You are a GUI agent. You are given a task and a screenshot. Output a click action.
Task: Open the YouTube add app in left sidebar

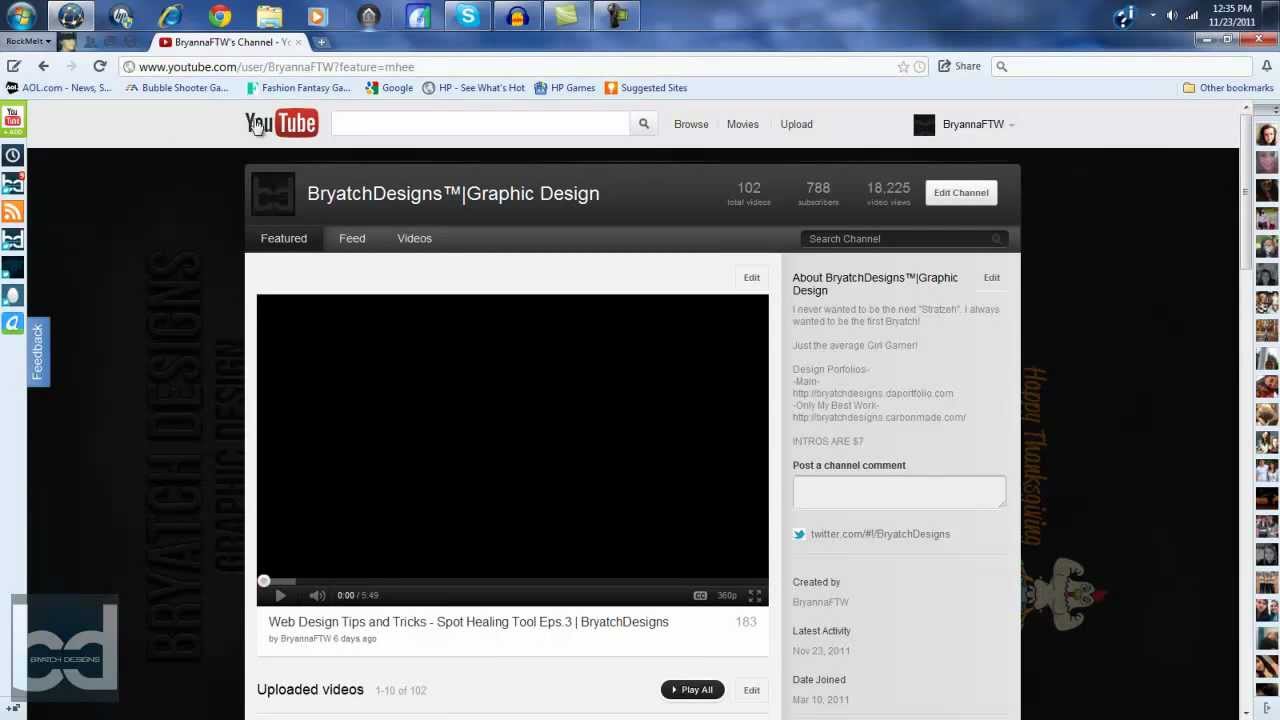13,121
